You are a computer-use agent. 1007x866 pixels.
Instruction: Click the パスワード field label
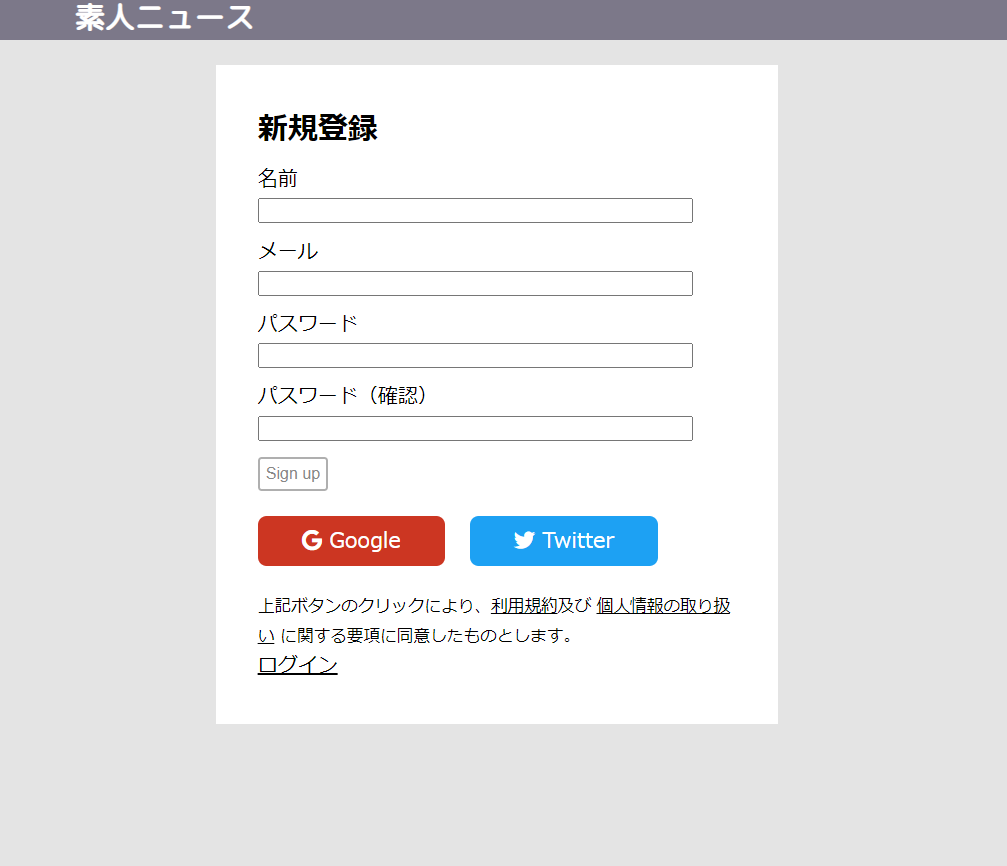pyautogui.click(x=308, y=323)
